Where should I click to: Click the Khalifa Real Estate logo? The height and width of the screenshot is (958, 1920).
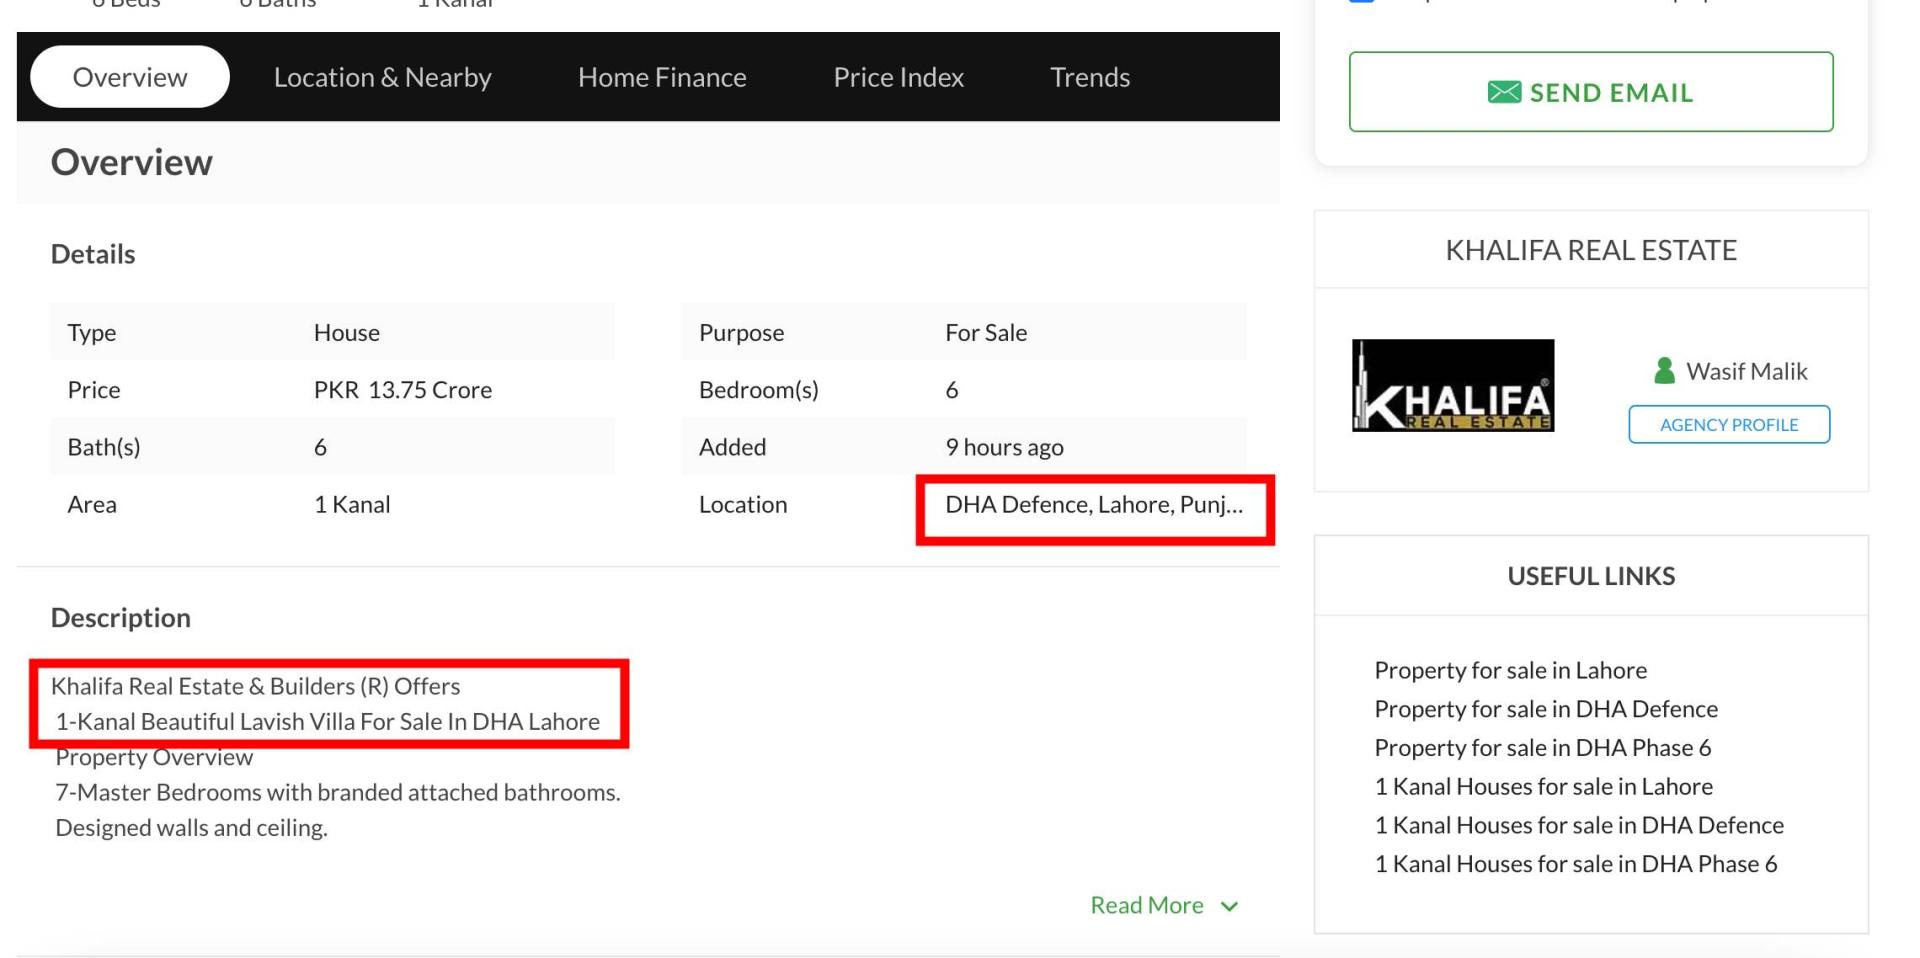(1453, 386)
